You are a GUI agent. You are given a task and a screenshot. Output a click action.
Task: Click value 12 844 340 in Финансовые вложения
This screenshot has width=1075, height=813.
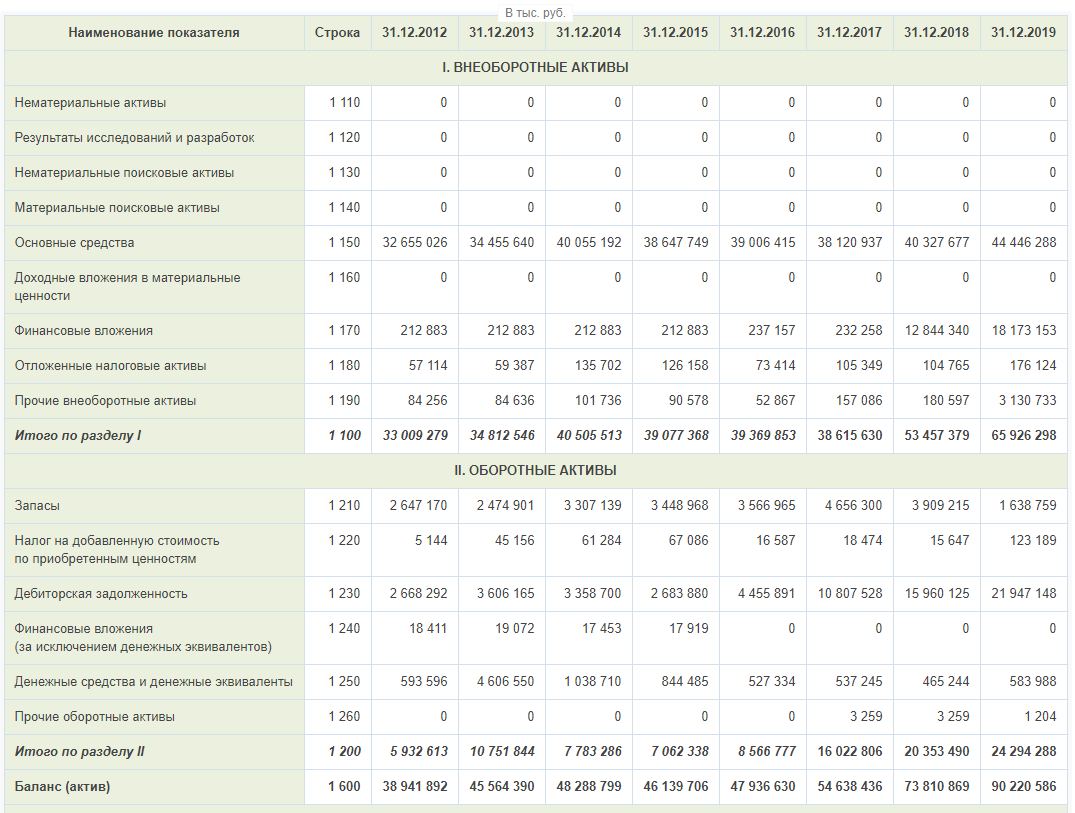(x=937, y=330)
